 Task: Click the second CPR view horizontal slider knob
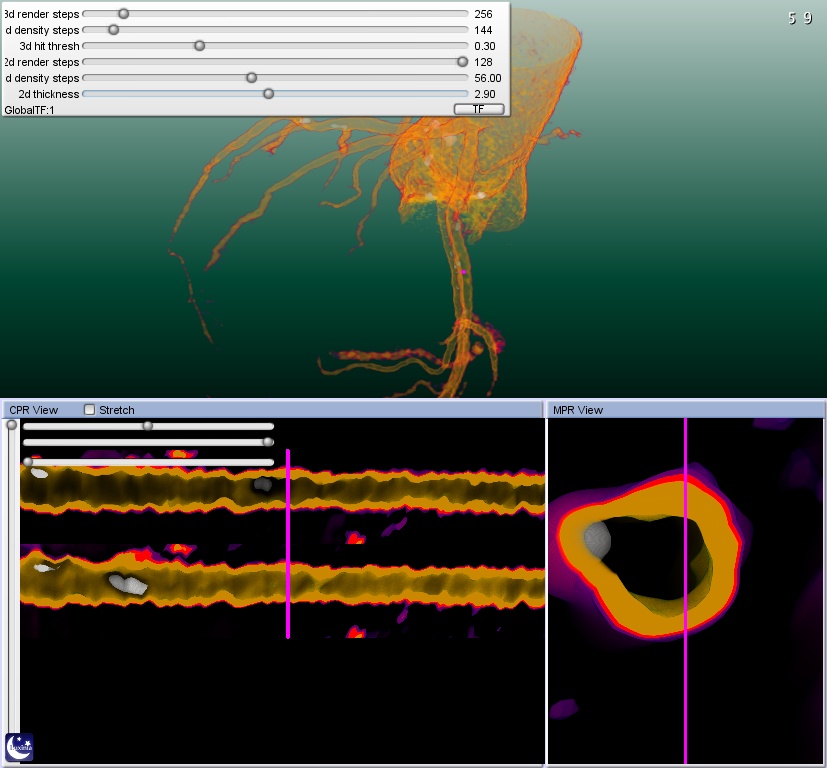(267, 442)
